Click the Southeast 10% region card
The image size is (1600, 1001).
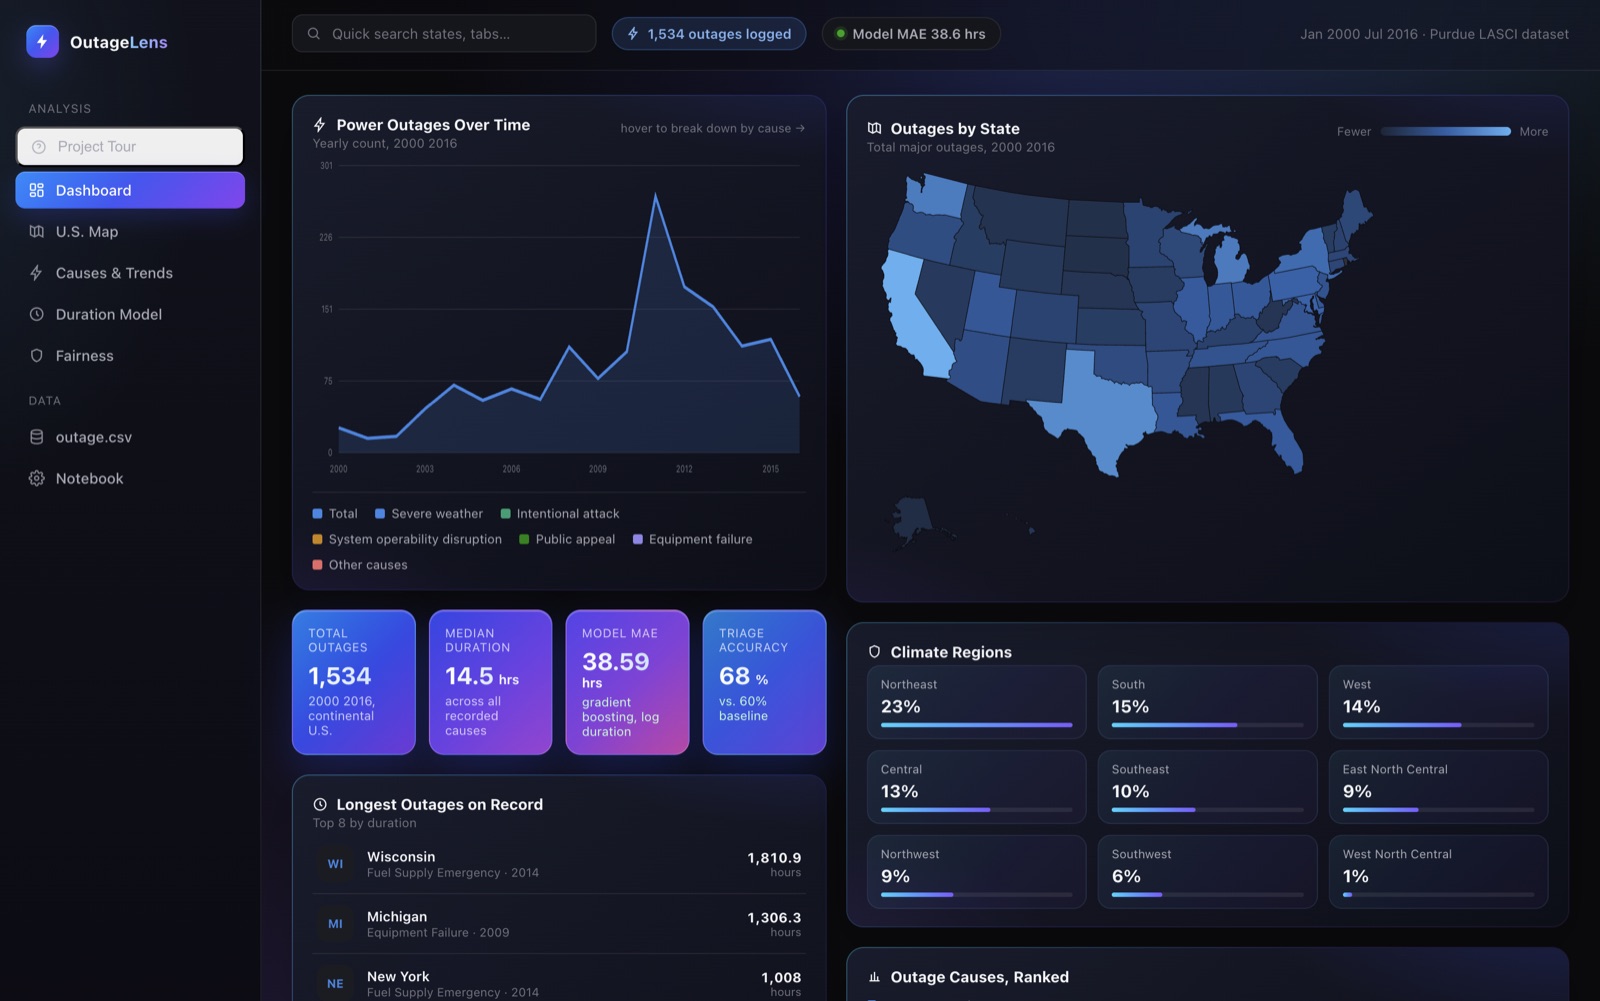[1207, 787]
